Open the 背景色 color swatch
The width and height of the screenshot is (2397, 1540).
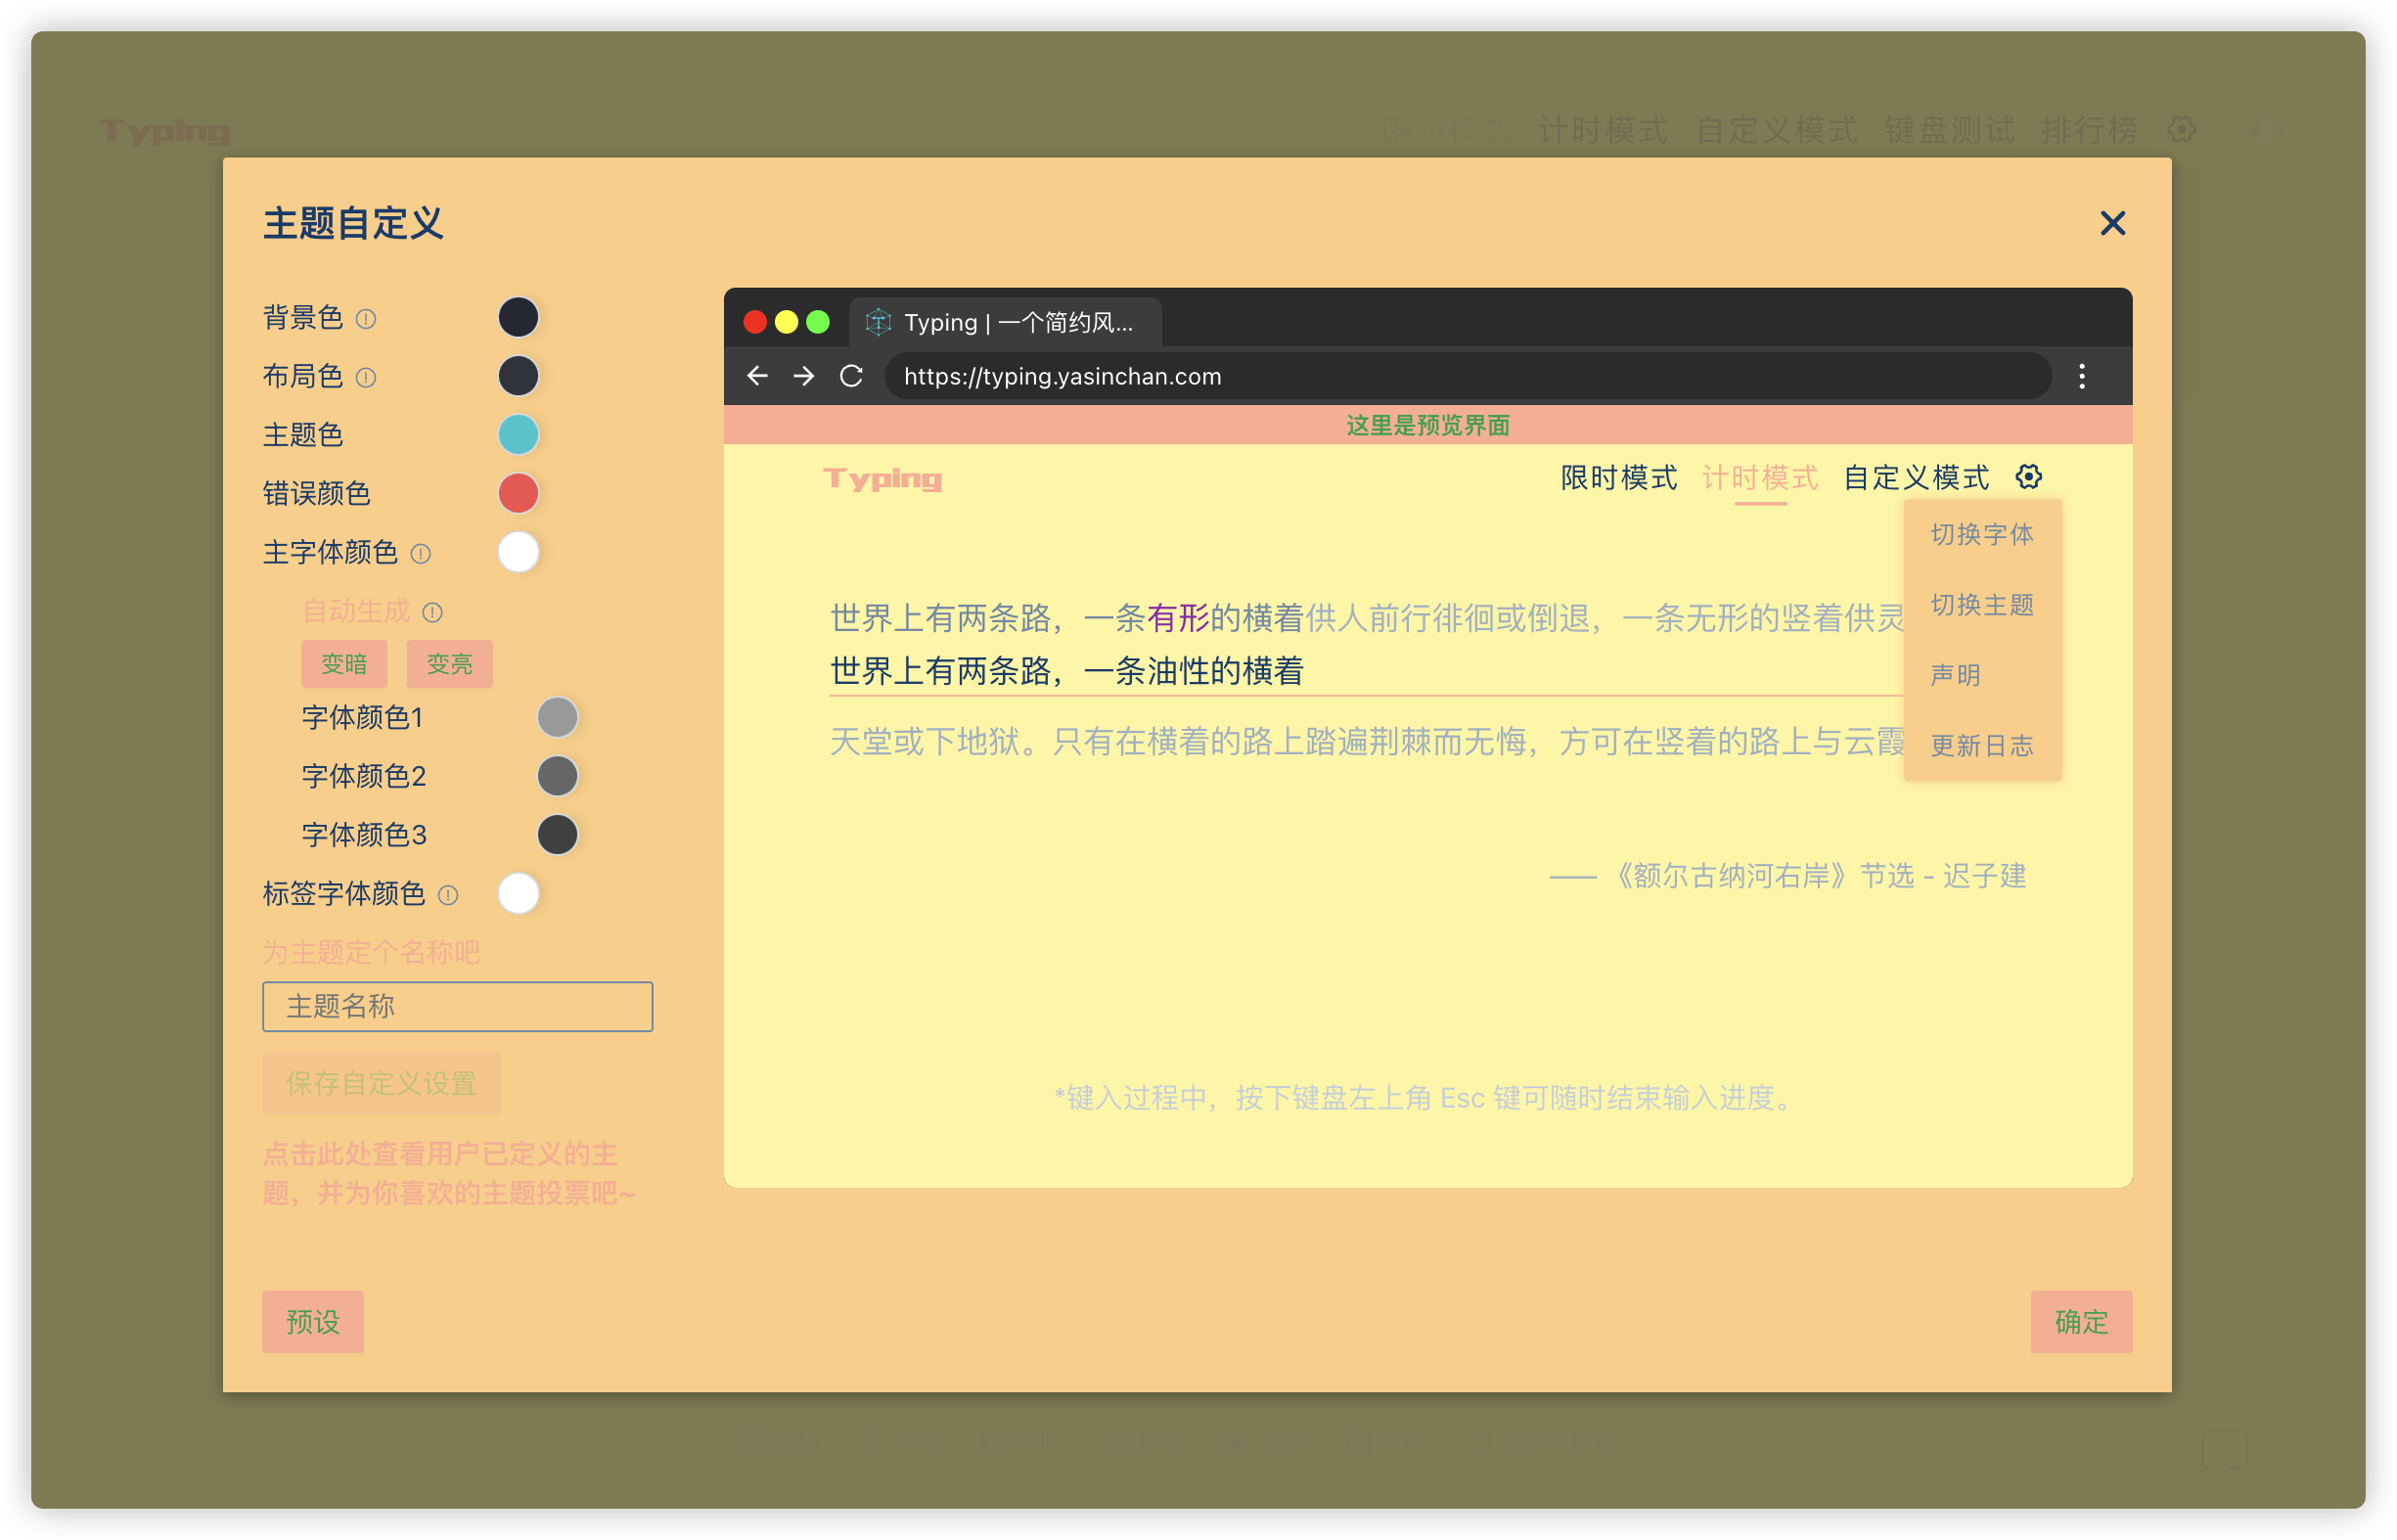[518, 317]
